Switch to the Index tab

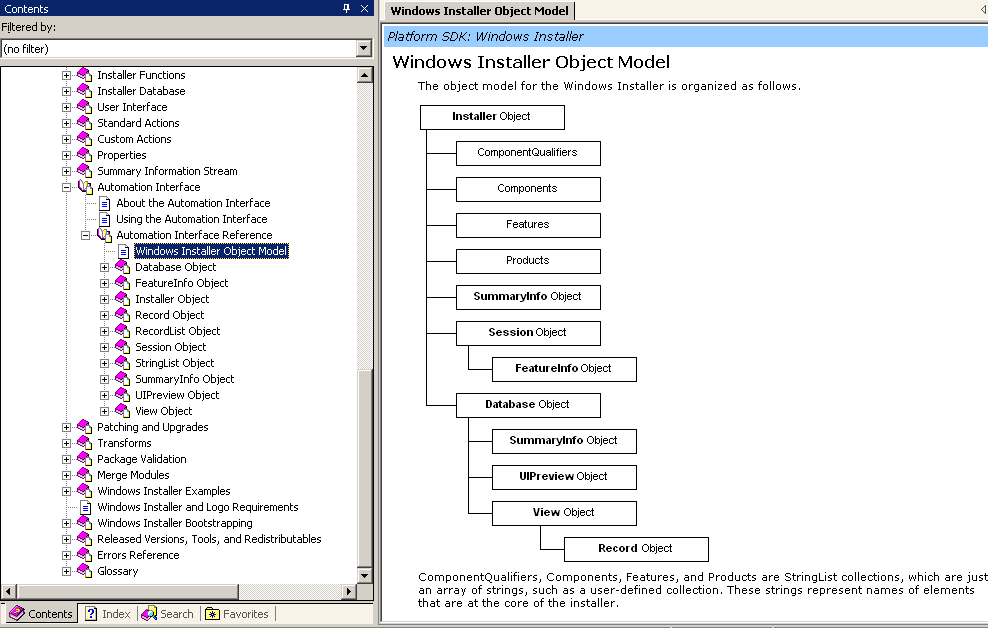(x=108, y=614)
